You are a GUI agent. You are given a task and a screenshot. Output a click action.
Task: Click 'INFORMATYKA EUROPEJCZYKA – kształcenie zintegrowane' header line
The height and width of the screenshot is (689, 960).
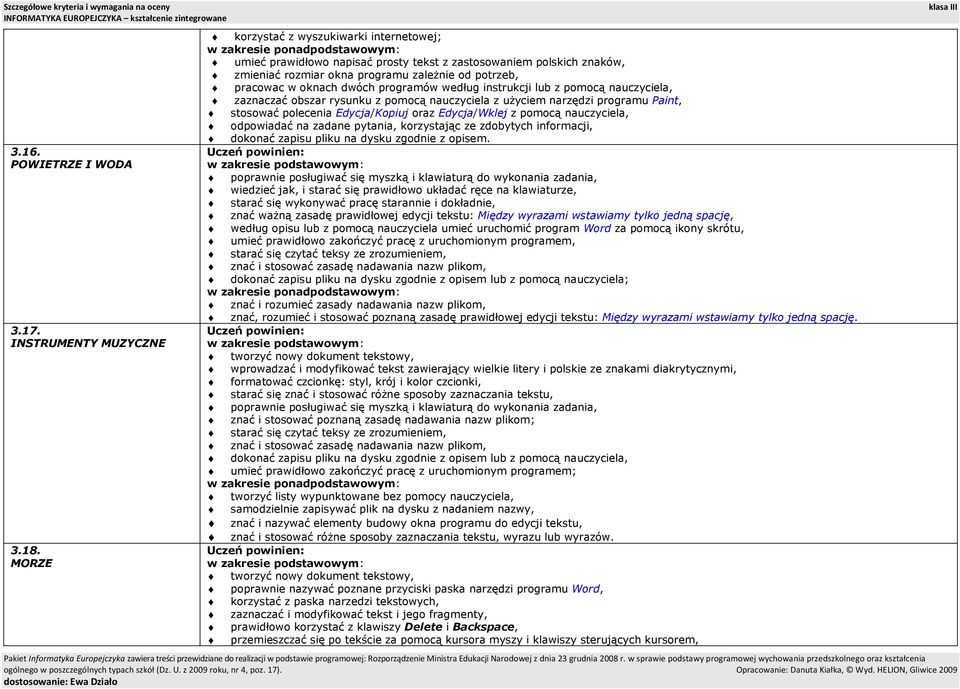[114, 18]
